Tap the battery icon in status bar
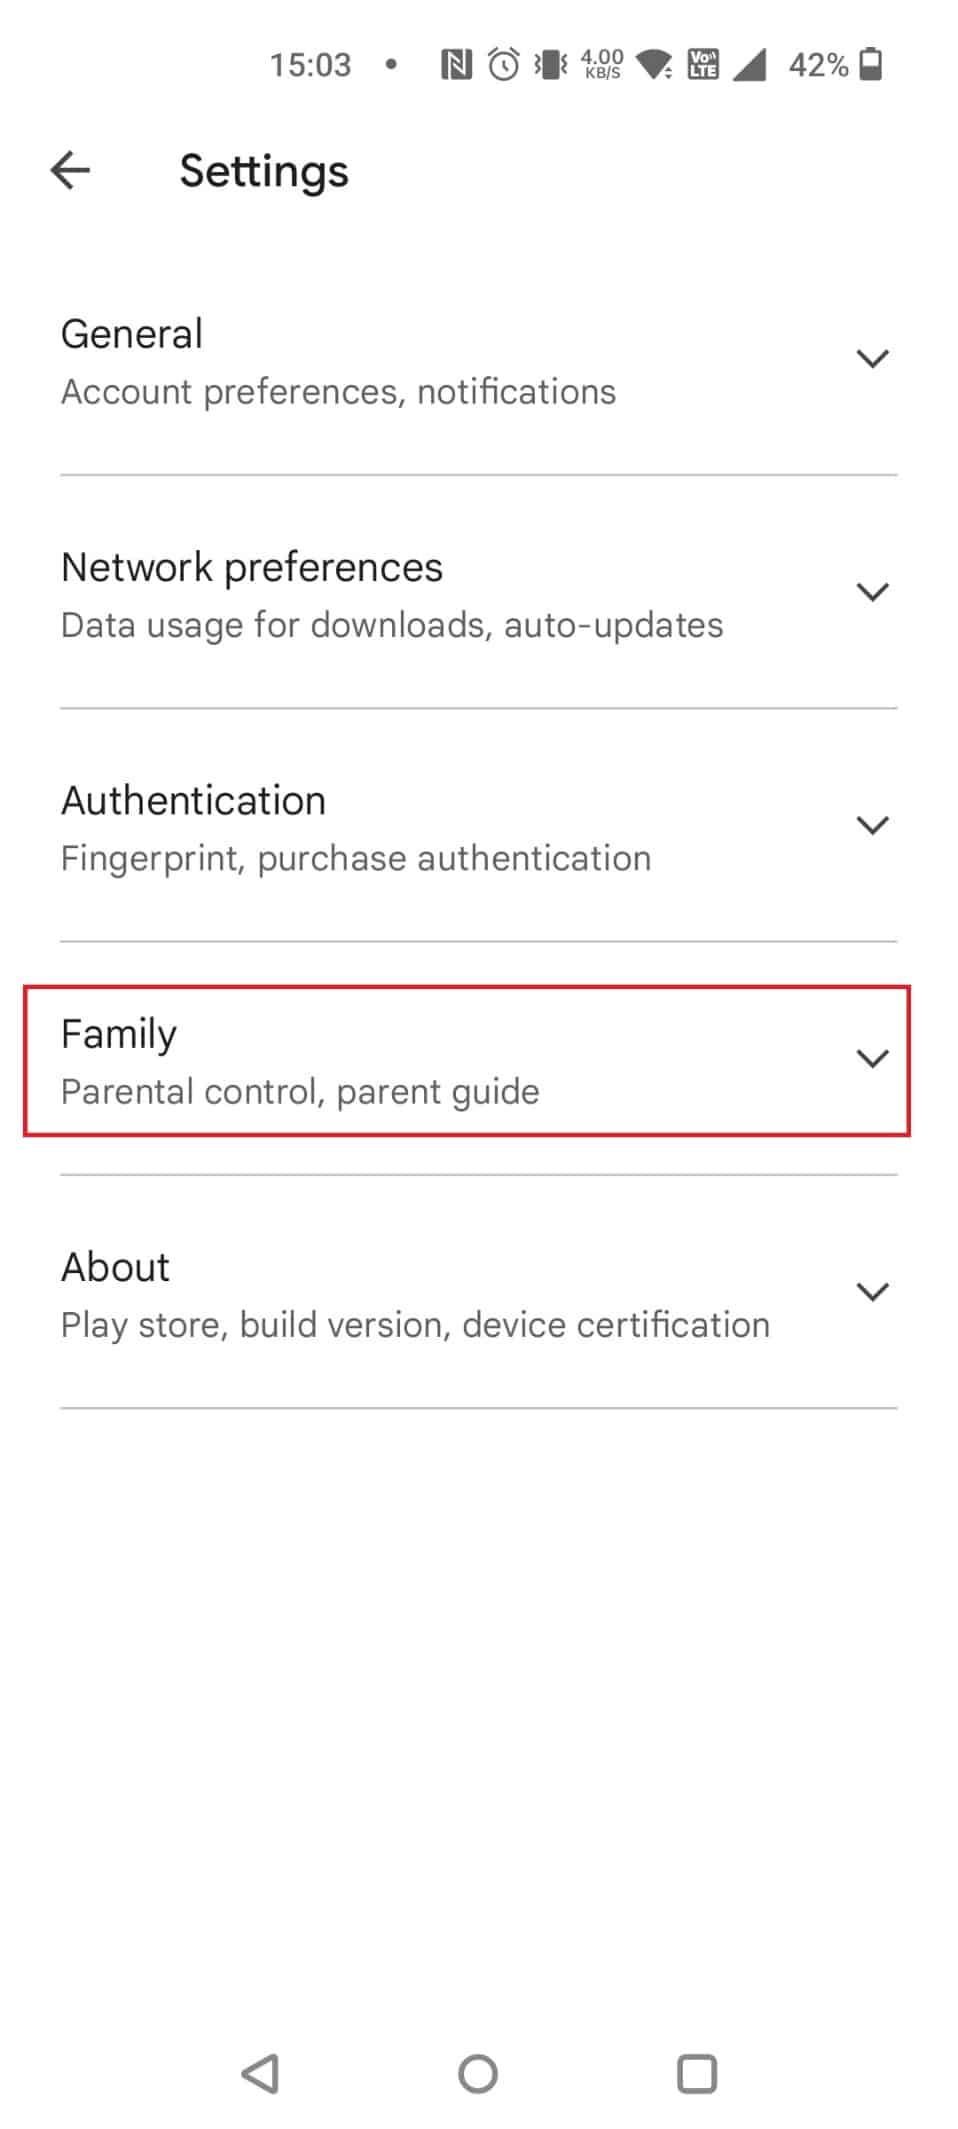The width and height of the screenshot is (958, 2129). 870,65
